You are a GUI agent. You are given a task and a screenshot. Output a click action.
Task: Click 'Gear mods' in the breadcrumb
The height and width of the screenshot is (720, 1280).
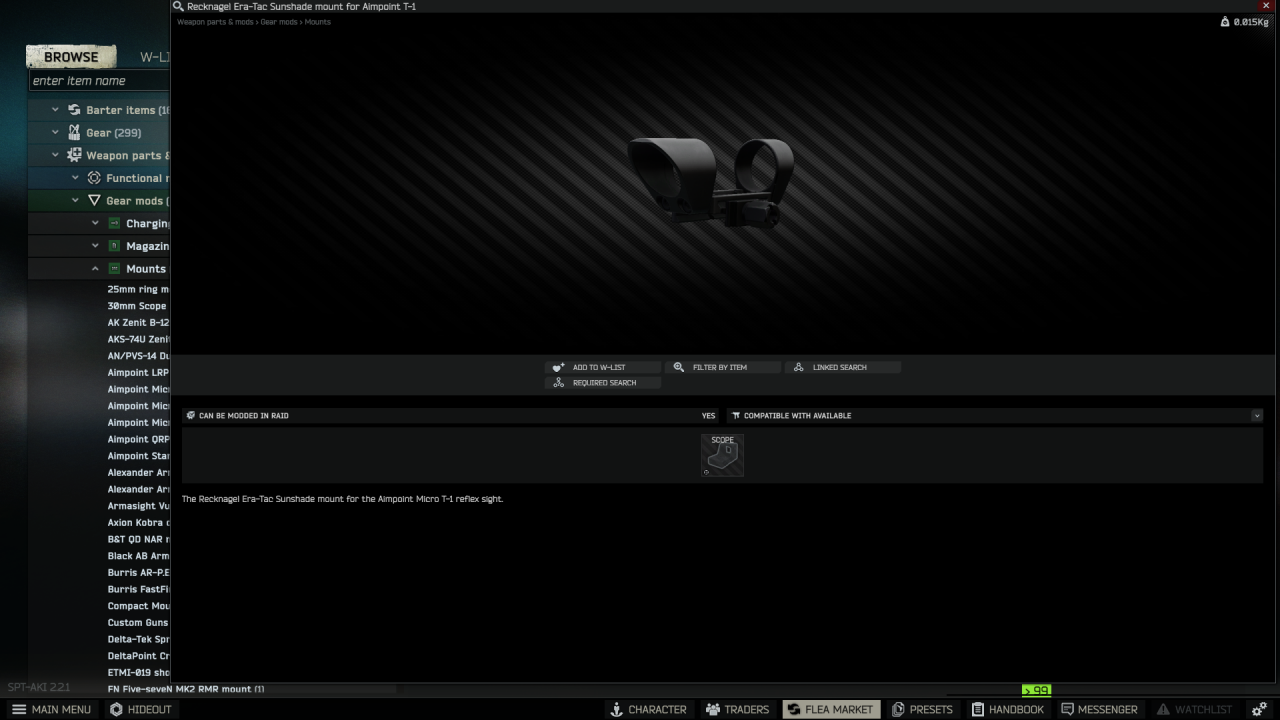pyautogui.click(x=279, y=22)
